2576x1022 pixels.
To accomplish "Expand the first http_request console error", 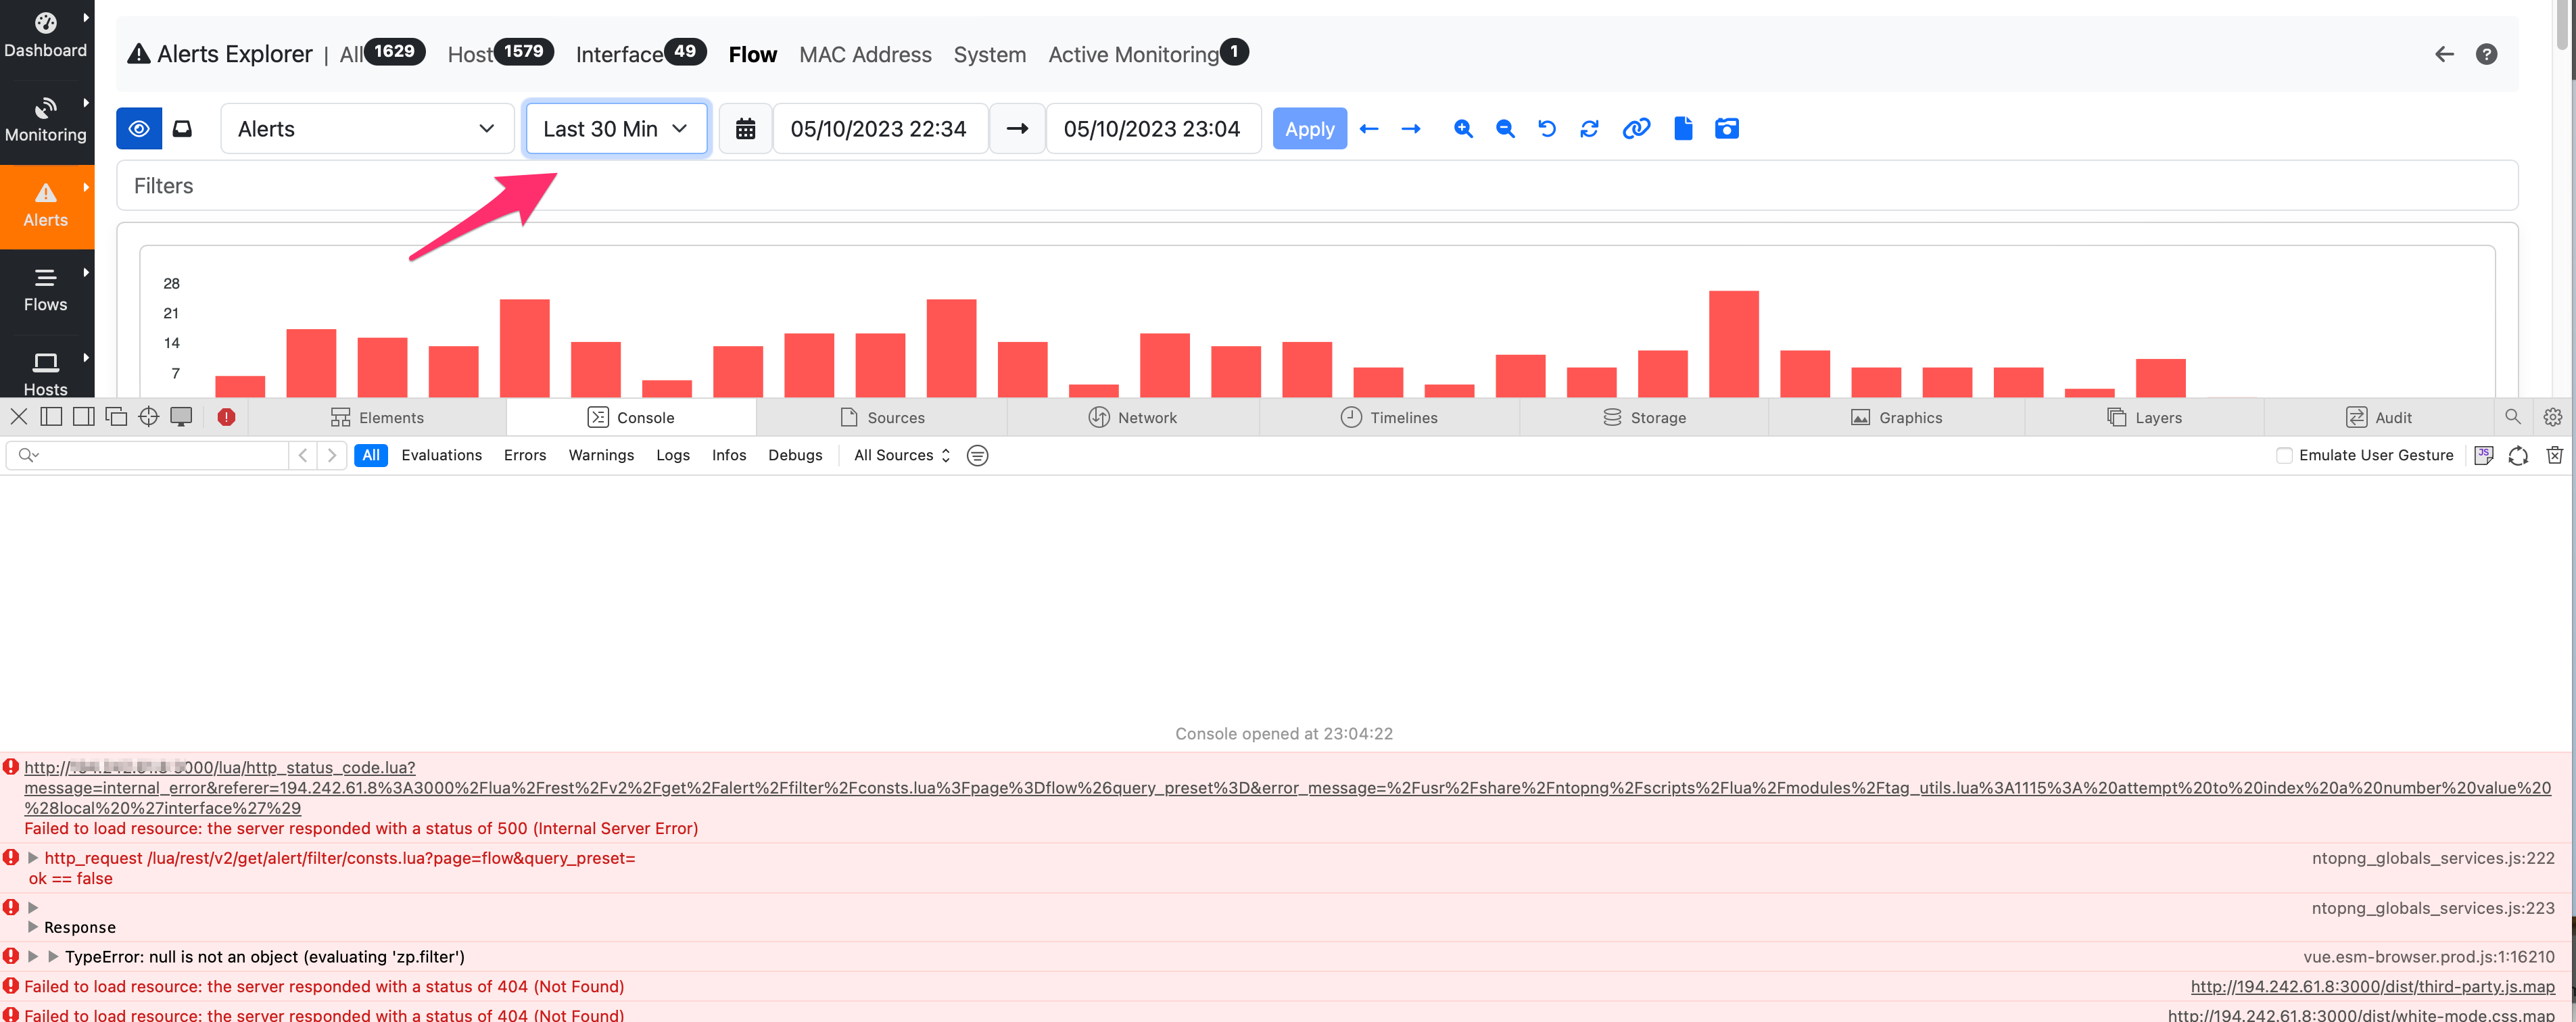I will click(x=33, y=857).
